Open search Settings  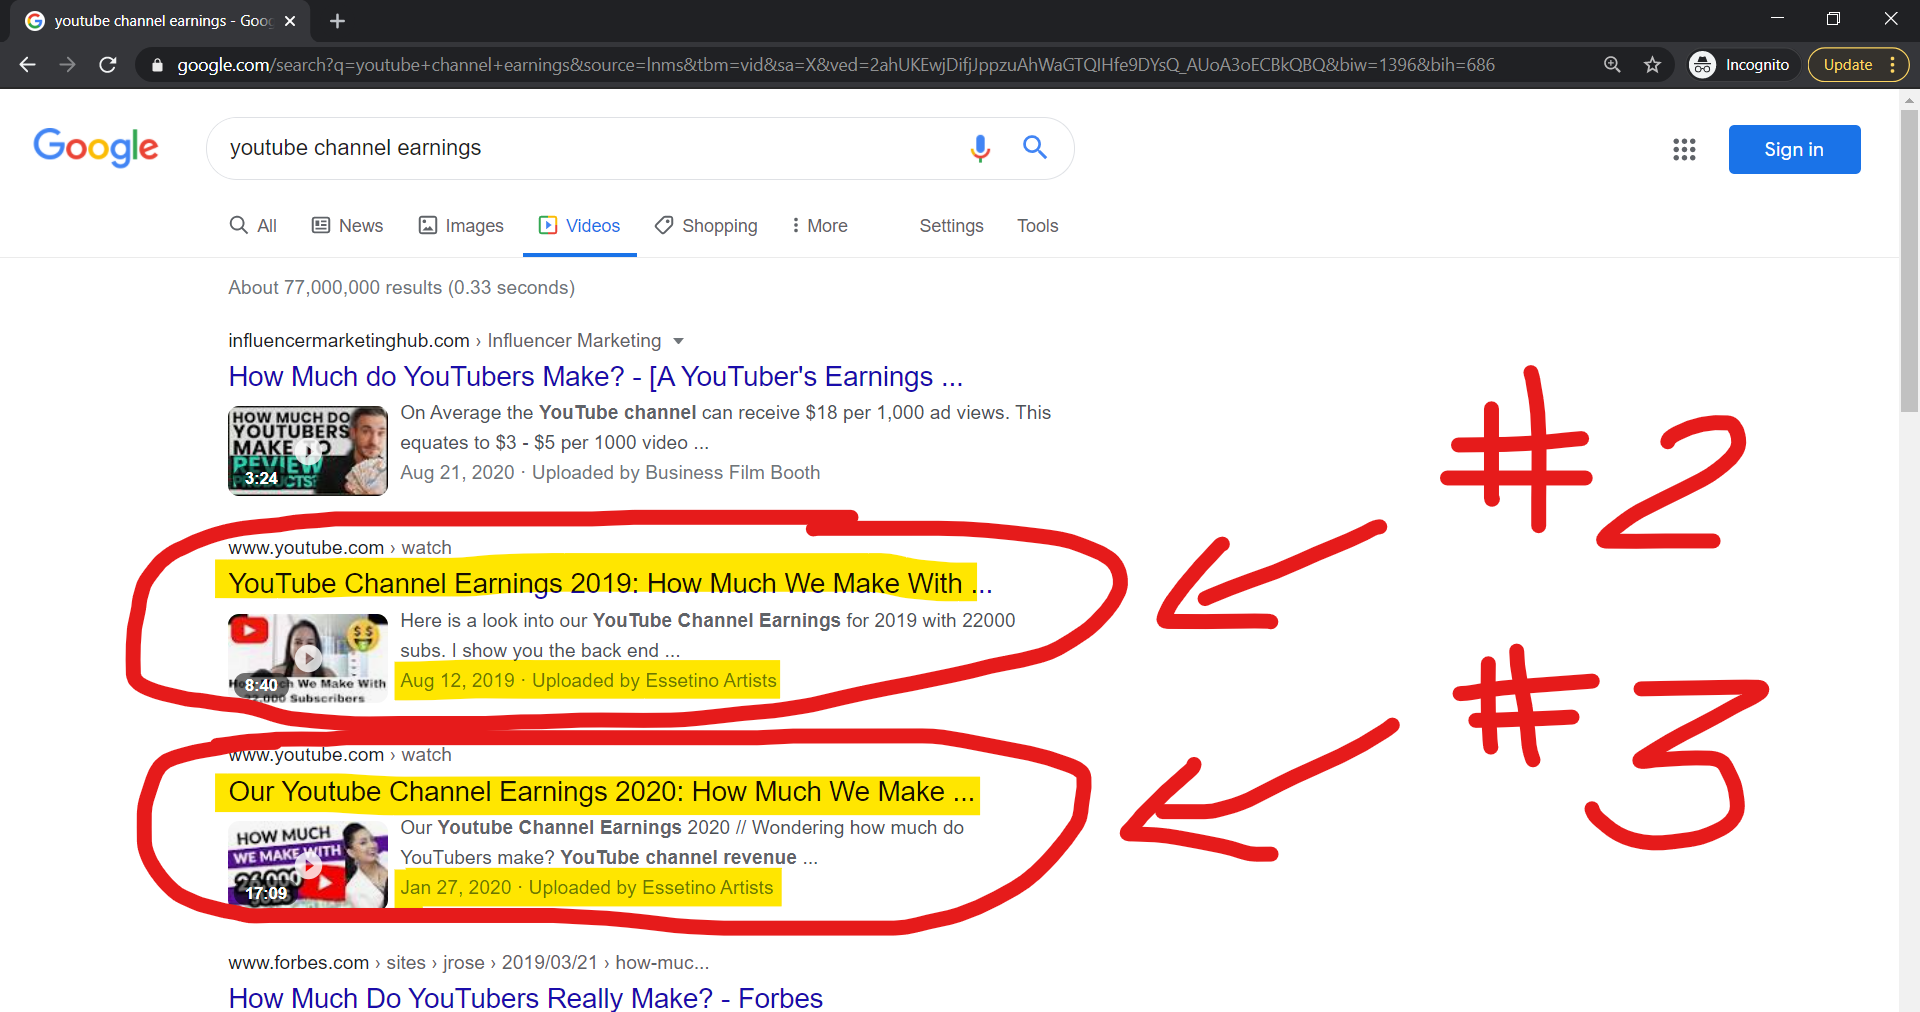pos(950,226)
